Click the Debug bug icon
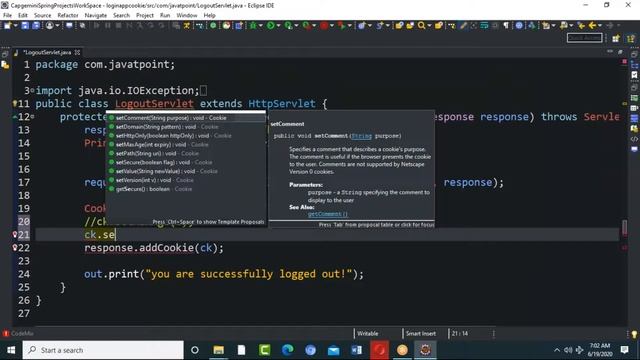This screenshot has height=360, width=640. (x=253, y=25)
